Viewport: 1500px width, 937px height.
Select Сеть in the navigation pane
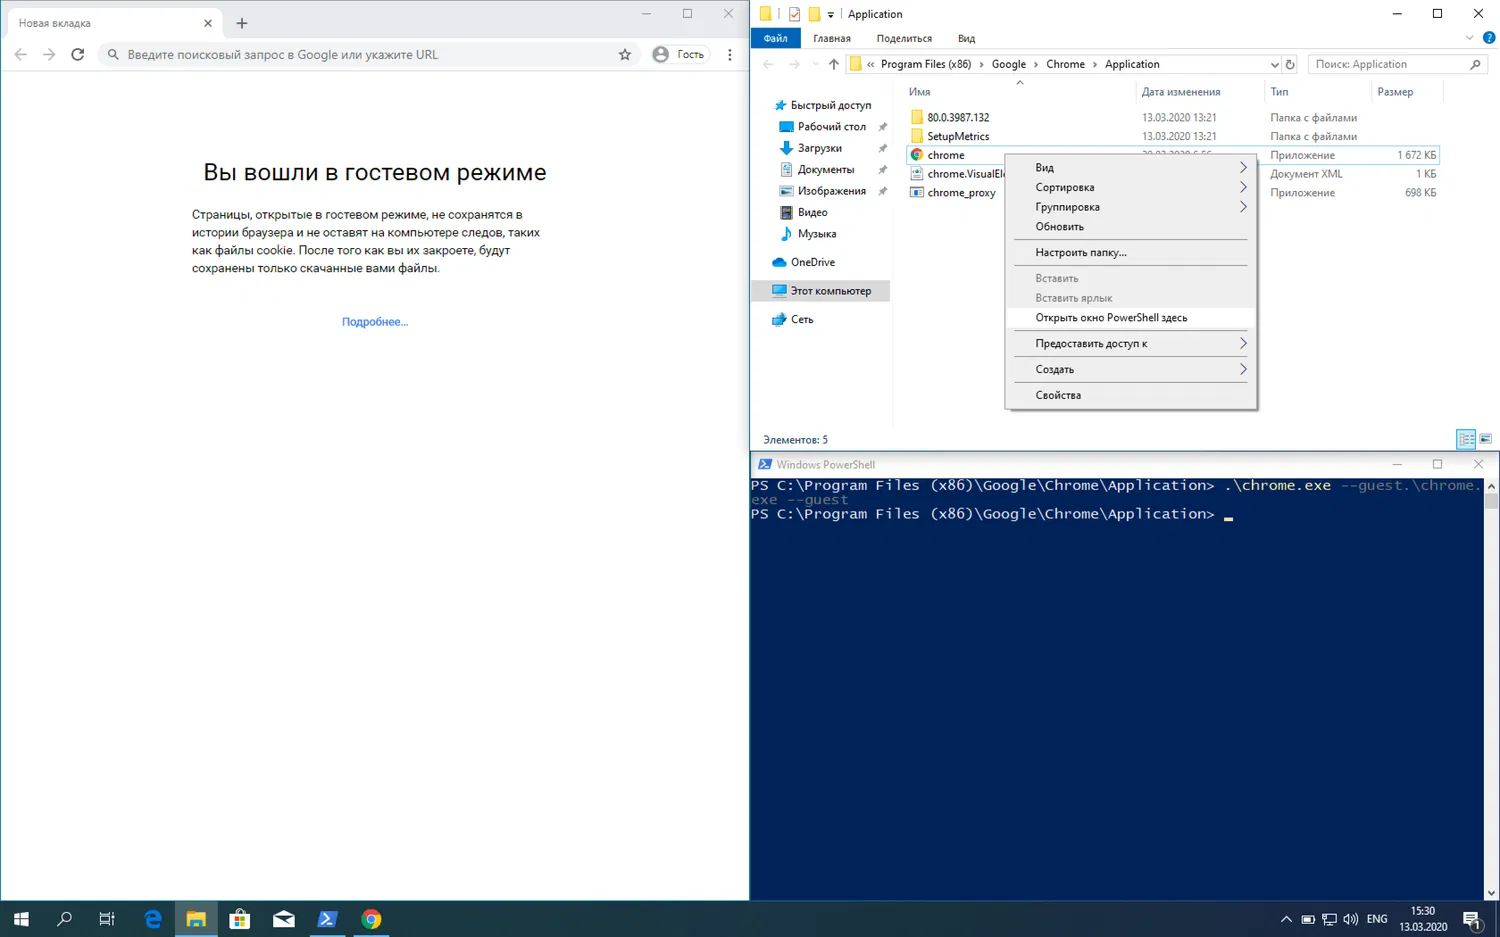[801, 320]
